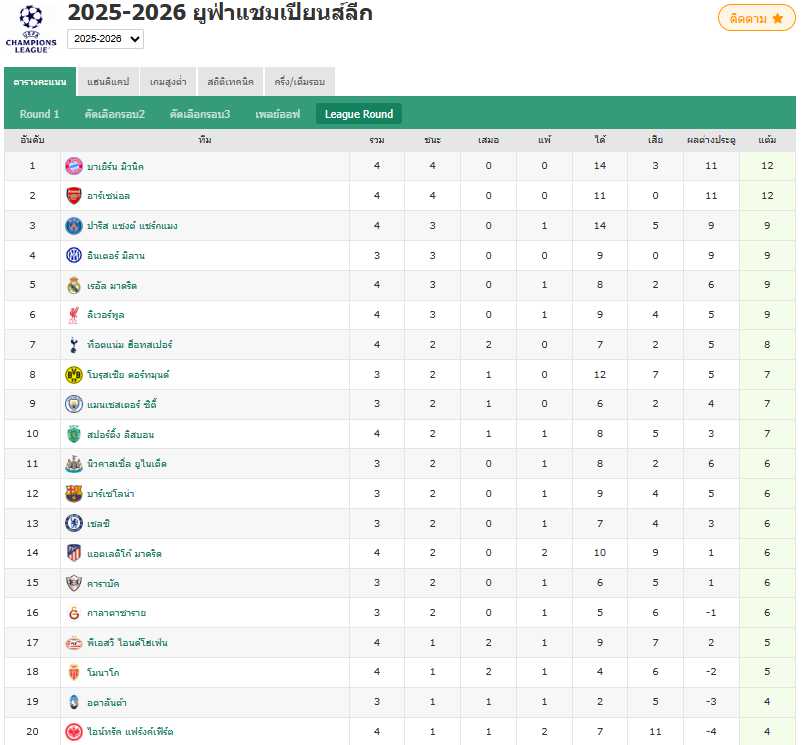Click the Paris Saint-Germain crest icon

74,225
